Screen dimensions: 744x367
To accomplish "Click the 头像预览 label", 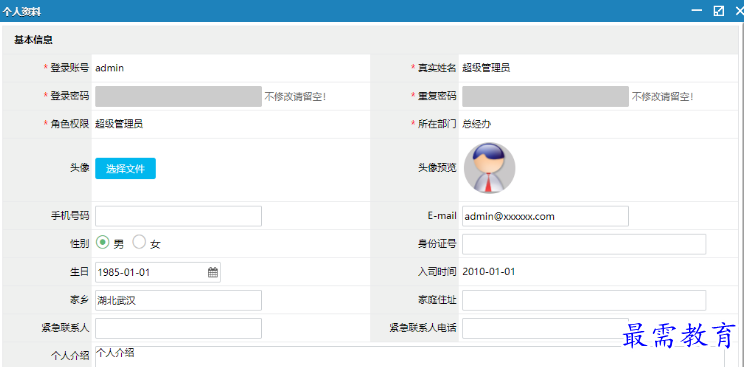I will 437,168.
